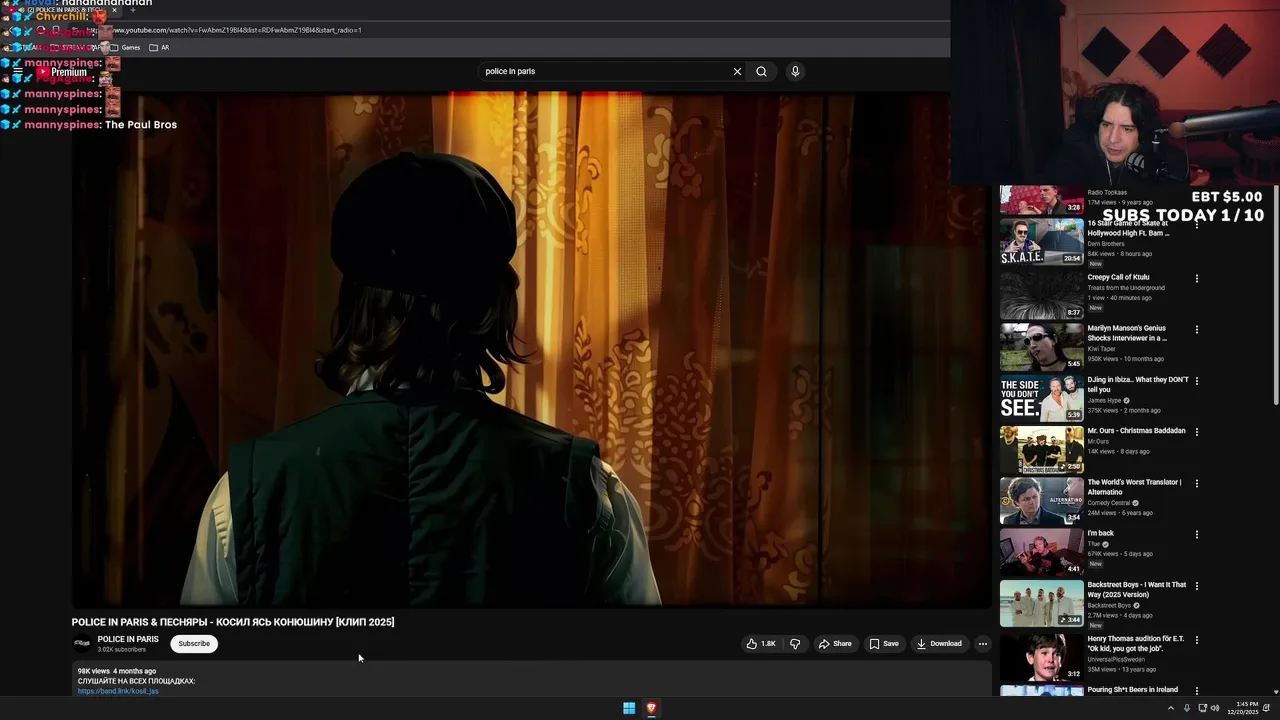Screen dimensions: 1280x720
Task: Open 16 Stair Game of Skate thumbnail
Action: (x=1041, y=242)
